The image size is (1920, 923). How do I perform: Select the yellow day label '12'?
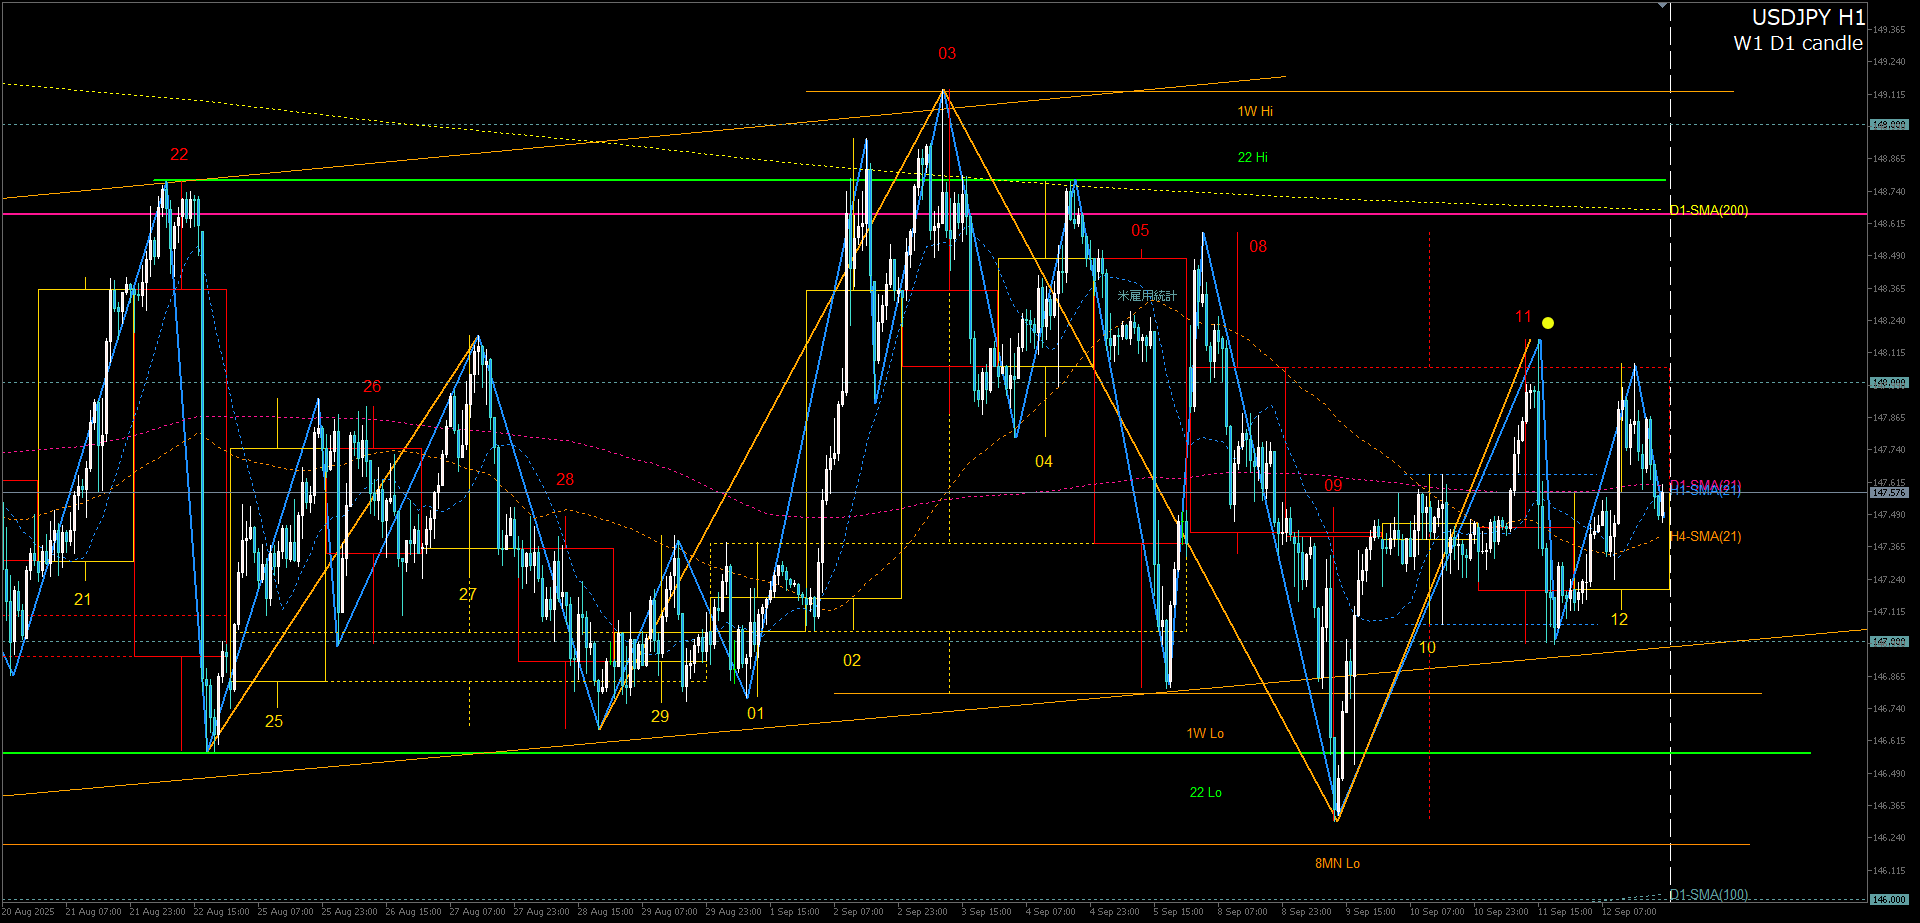[1619, 619]
